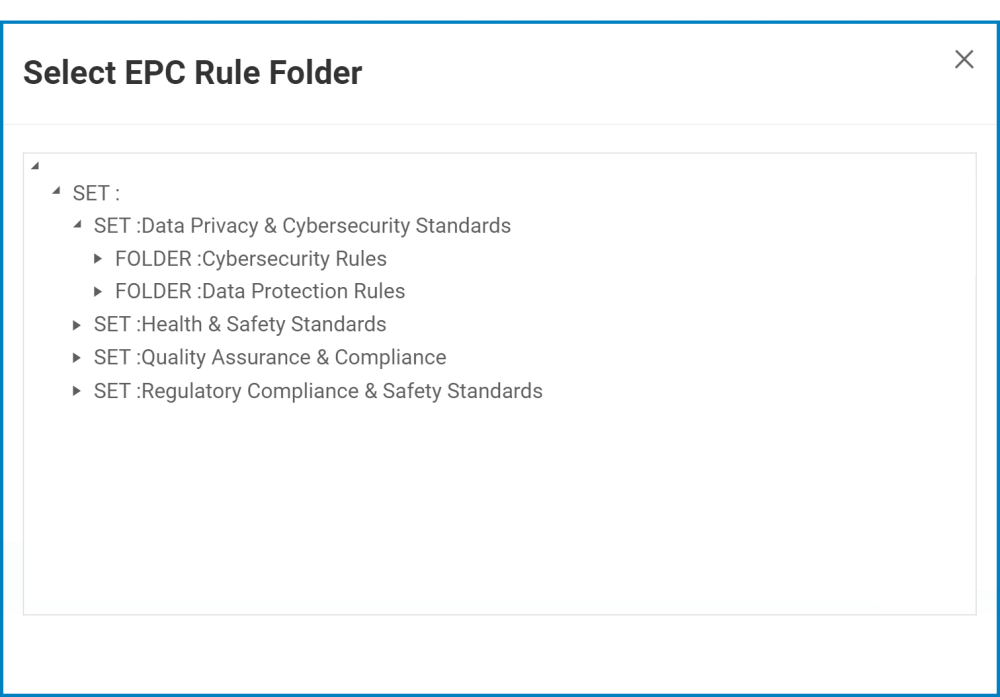This screenshot has width=1000, height=697.
Task: Collapse the top-level SET : node arrow
Action: point(56,191)
